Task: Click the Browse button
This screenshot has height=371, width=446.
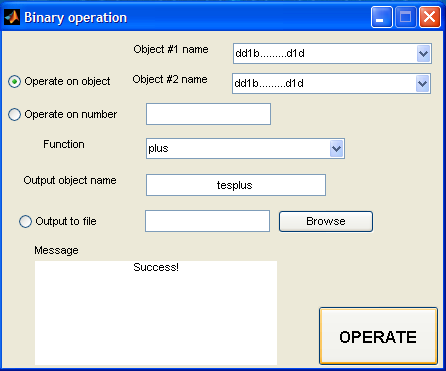Action: (x=326, y=221)
